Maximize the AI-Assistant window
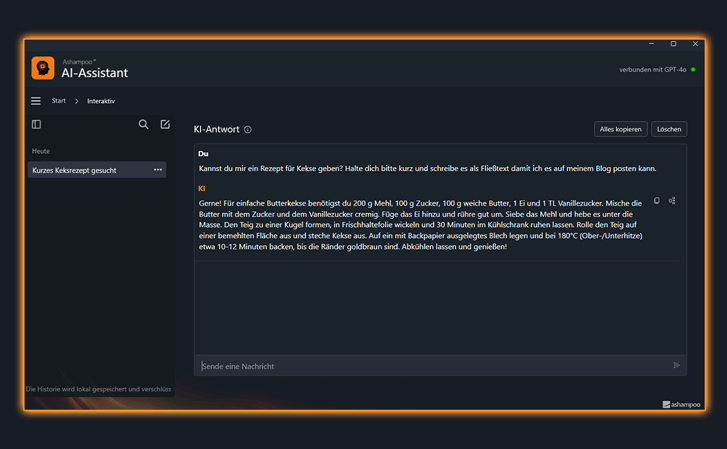This screenshot has height=449, width=727. point(673,44)
